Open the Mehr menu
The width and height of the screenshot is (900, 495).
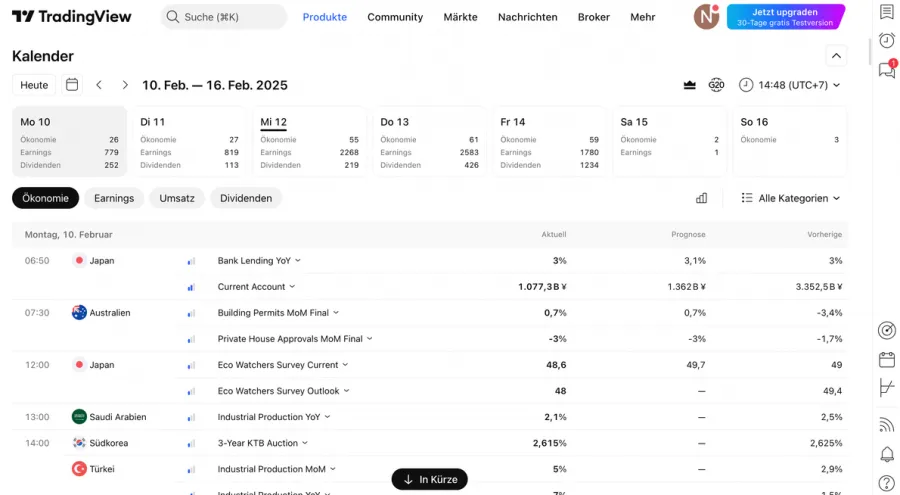tap(642, 17)
